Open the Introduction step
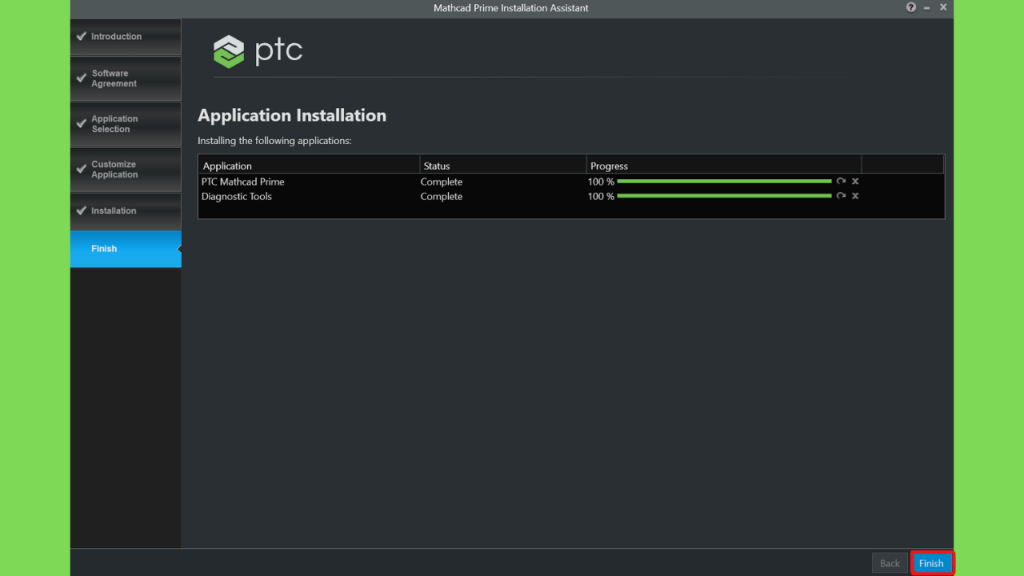1024x576 pixels. pos(126,37)
